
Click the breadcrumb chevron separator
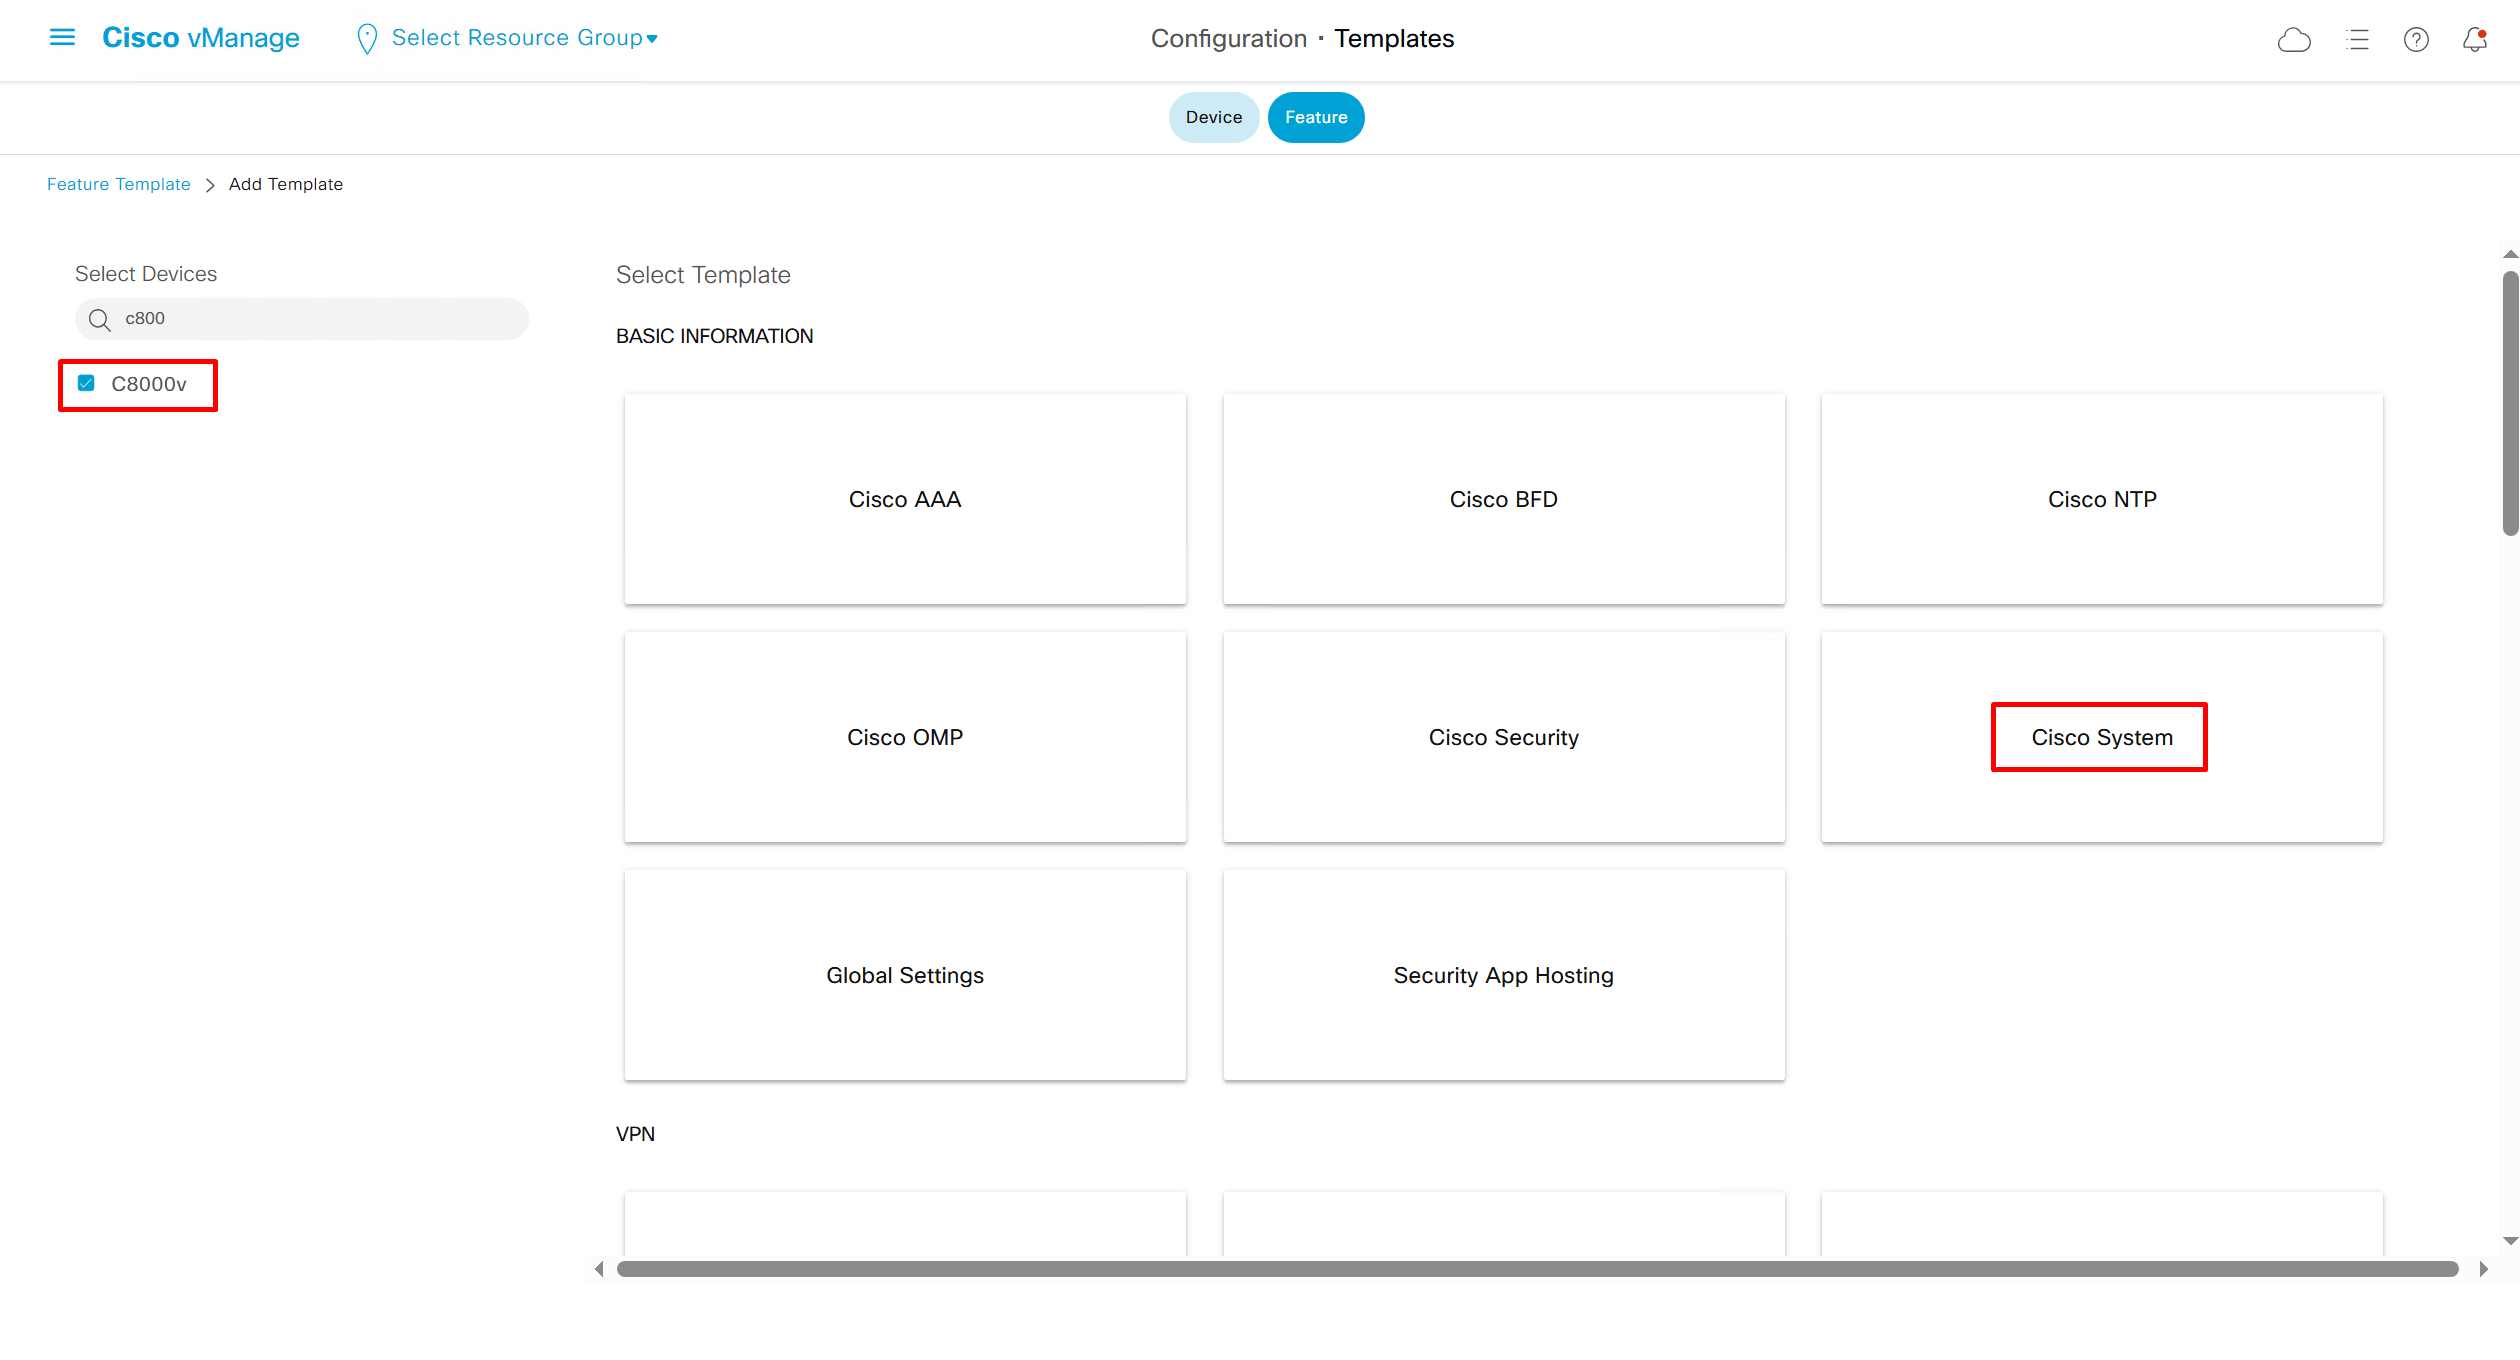pos(210,185)
